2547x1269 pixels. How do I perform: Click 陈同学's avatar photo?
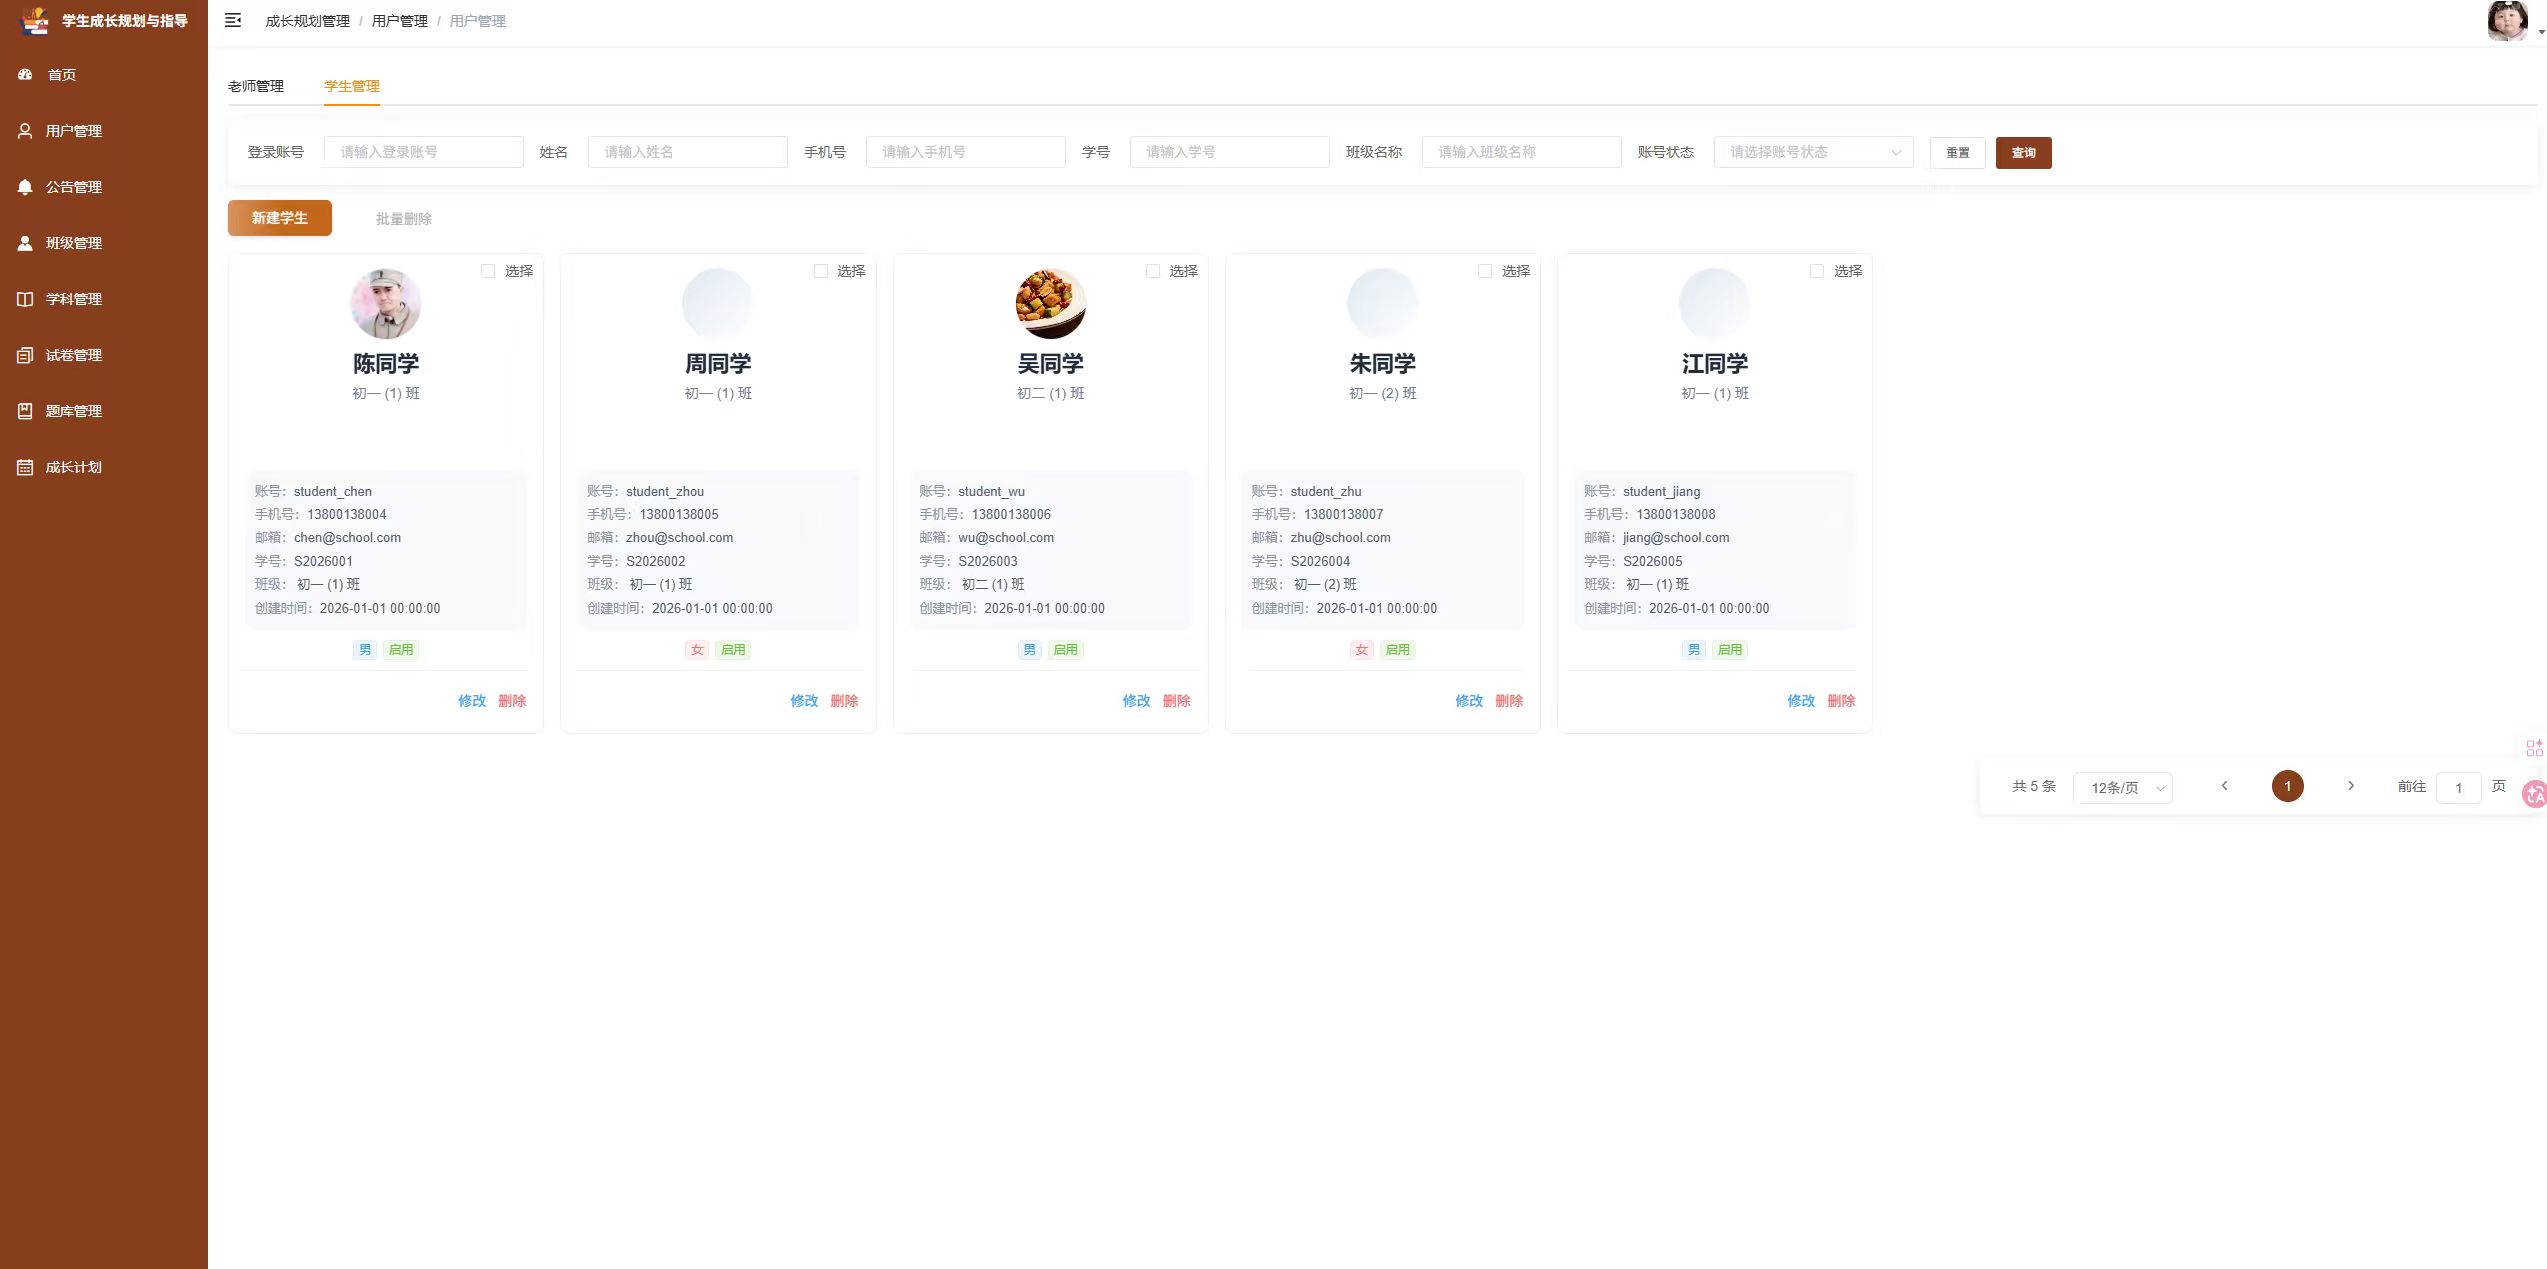click(x=386, y=304)
